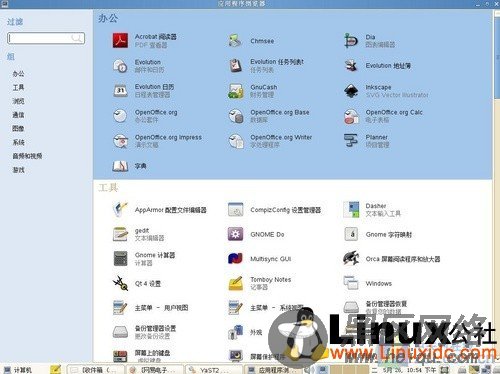Click the Evolution task list icon
This screenshot has height=374, width=500.
(x=235, y=65)
